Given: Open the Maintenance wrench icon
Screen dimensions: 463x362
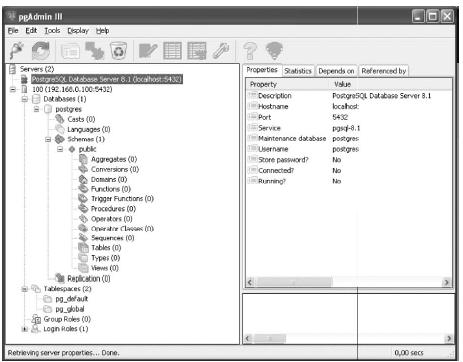Looking at the screenshot, I should (221, 51).
